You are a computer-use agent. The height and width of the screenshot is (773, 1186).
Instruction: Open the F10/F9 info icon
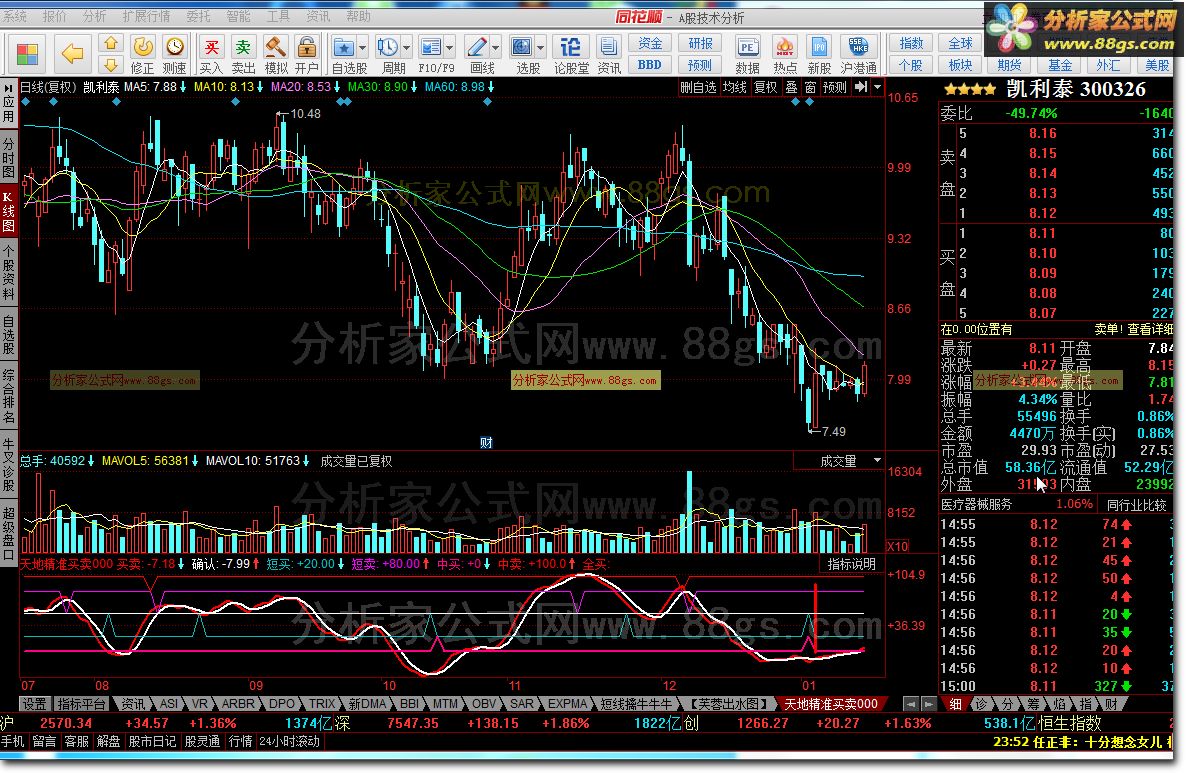coord(430,48)
